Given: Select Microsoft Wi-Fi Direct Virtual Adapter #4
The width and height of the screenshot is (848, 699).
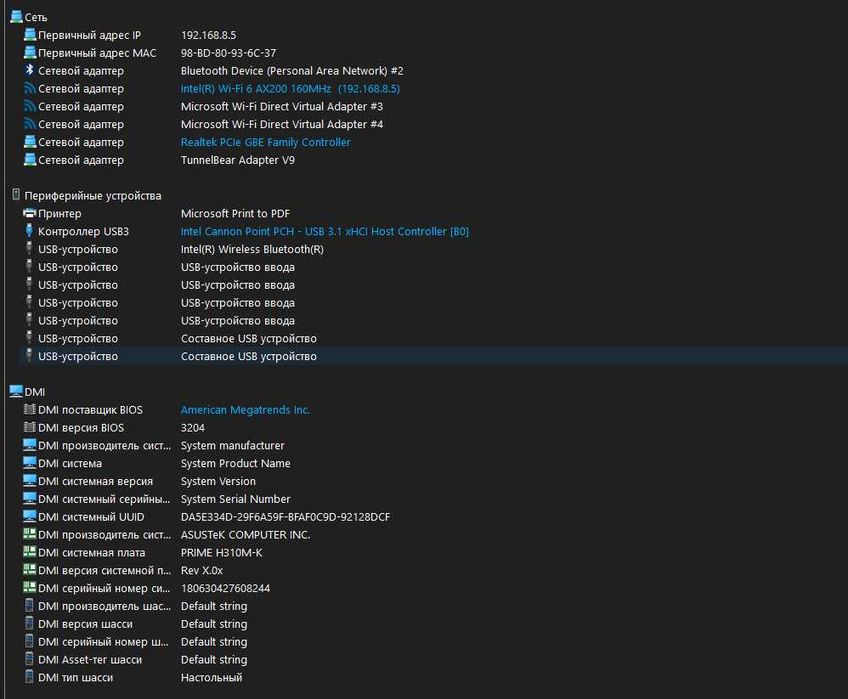Looking at the screenshot, I should (282, 124).
